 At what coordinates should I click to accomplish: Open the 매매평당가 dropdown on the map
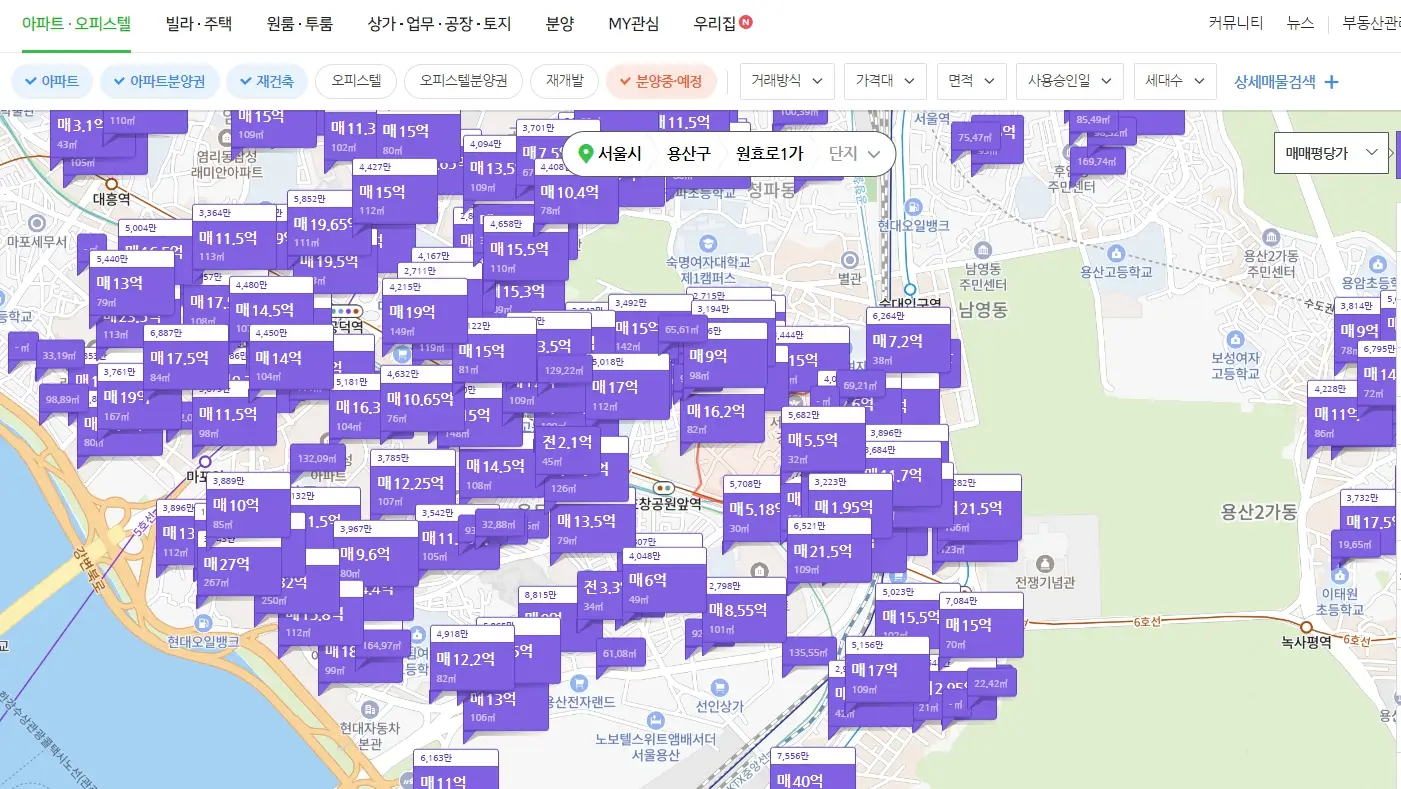coord(1330,152)
